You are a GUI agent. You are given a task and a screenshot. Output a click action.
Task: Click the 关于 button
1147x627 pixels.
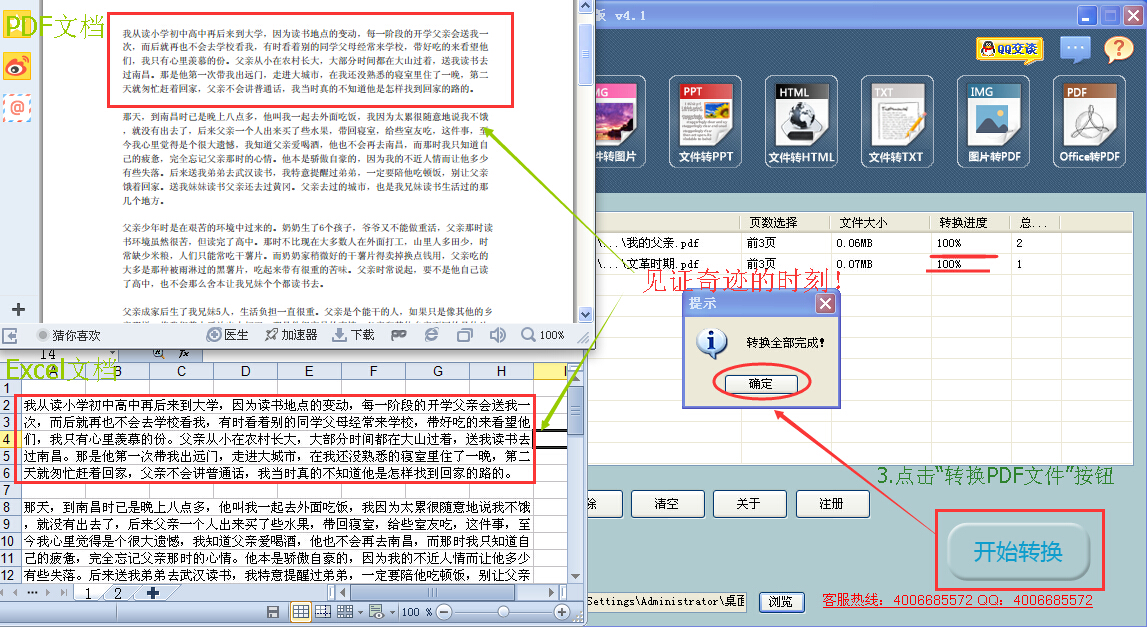(749, 504)
